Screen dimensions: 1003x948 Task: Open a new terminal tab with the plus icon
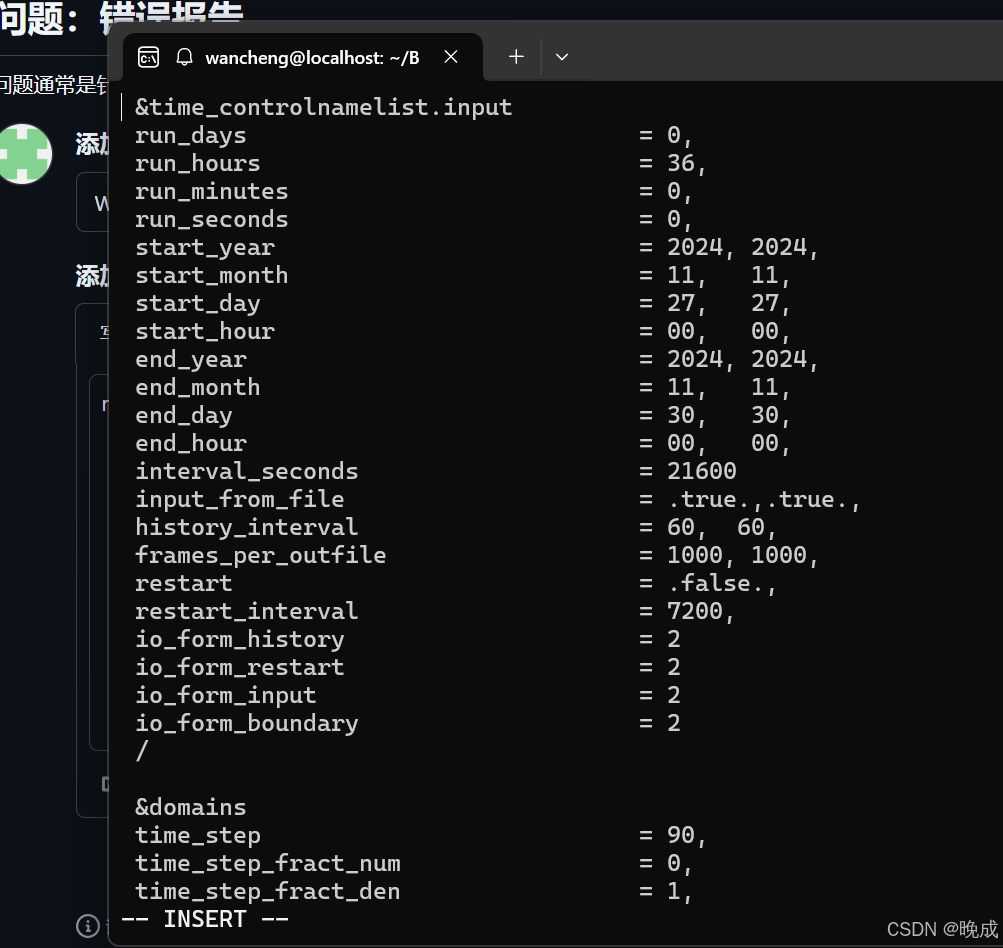coord(515,57)
